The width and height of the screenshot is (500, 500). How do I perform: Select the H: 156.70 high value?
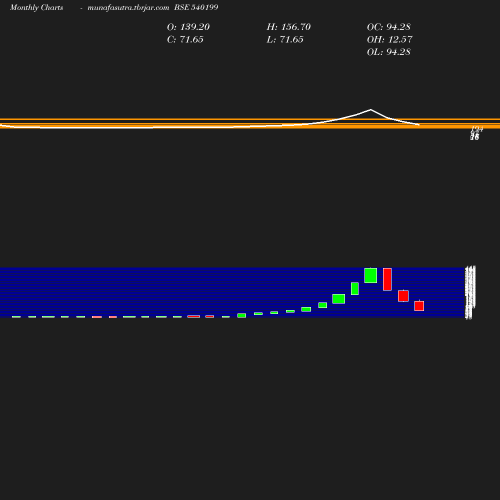pos(289,27)
